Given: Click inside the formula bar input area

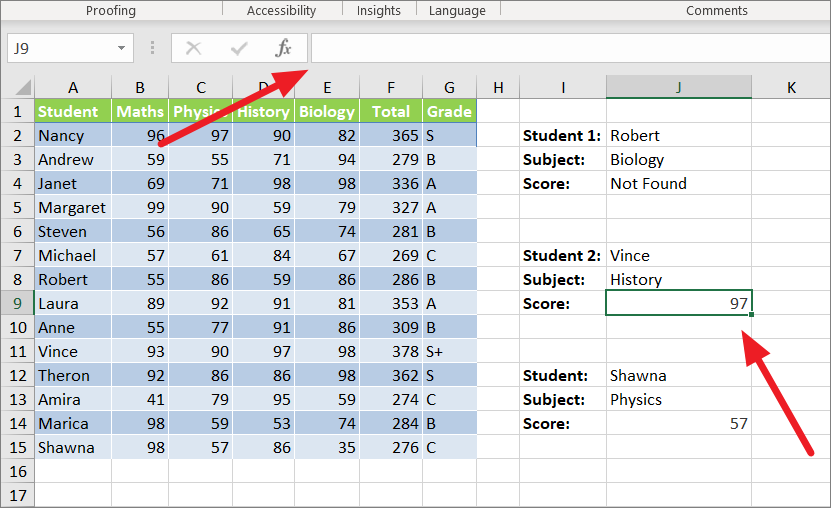Looking at the screenshot, I should click(570, 48).
